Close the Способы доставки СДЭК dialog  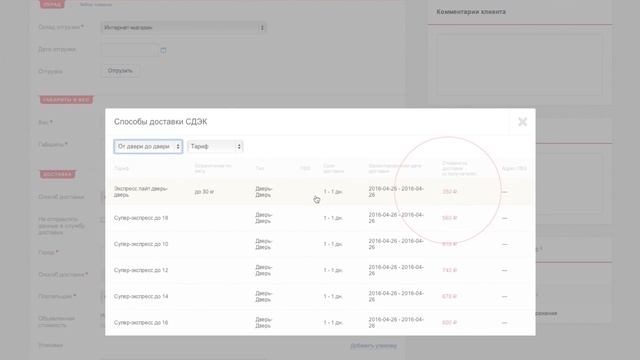(522, 122)
